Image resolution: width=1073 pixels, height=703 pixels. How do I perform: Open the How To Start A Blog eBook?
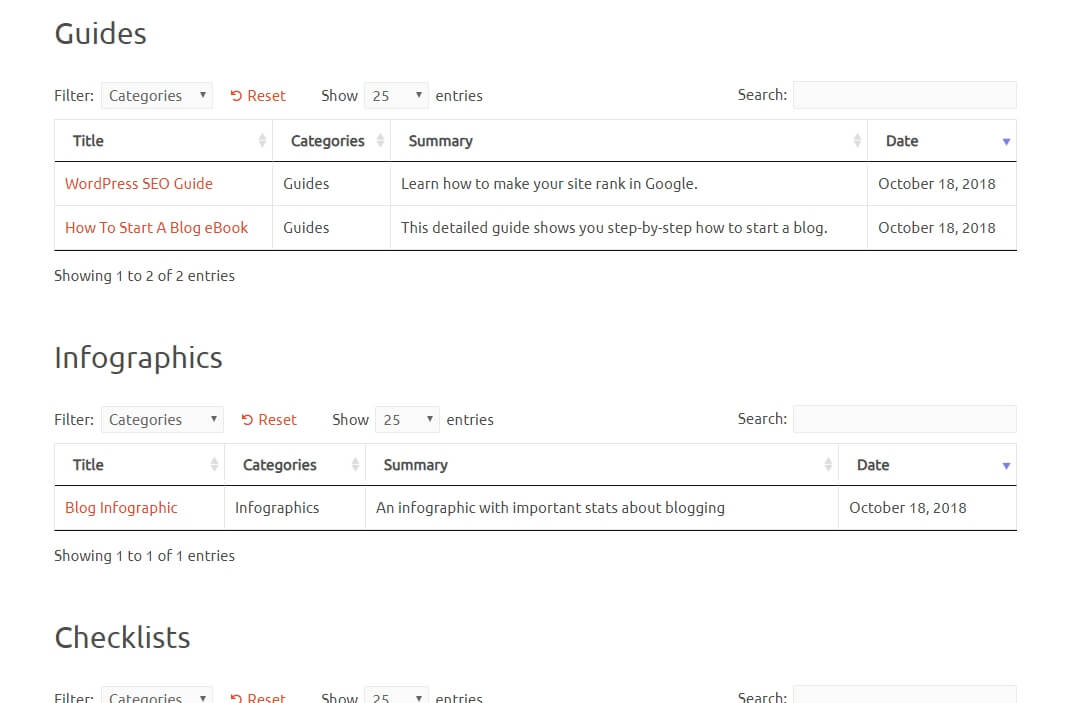click(156, 227)
